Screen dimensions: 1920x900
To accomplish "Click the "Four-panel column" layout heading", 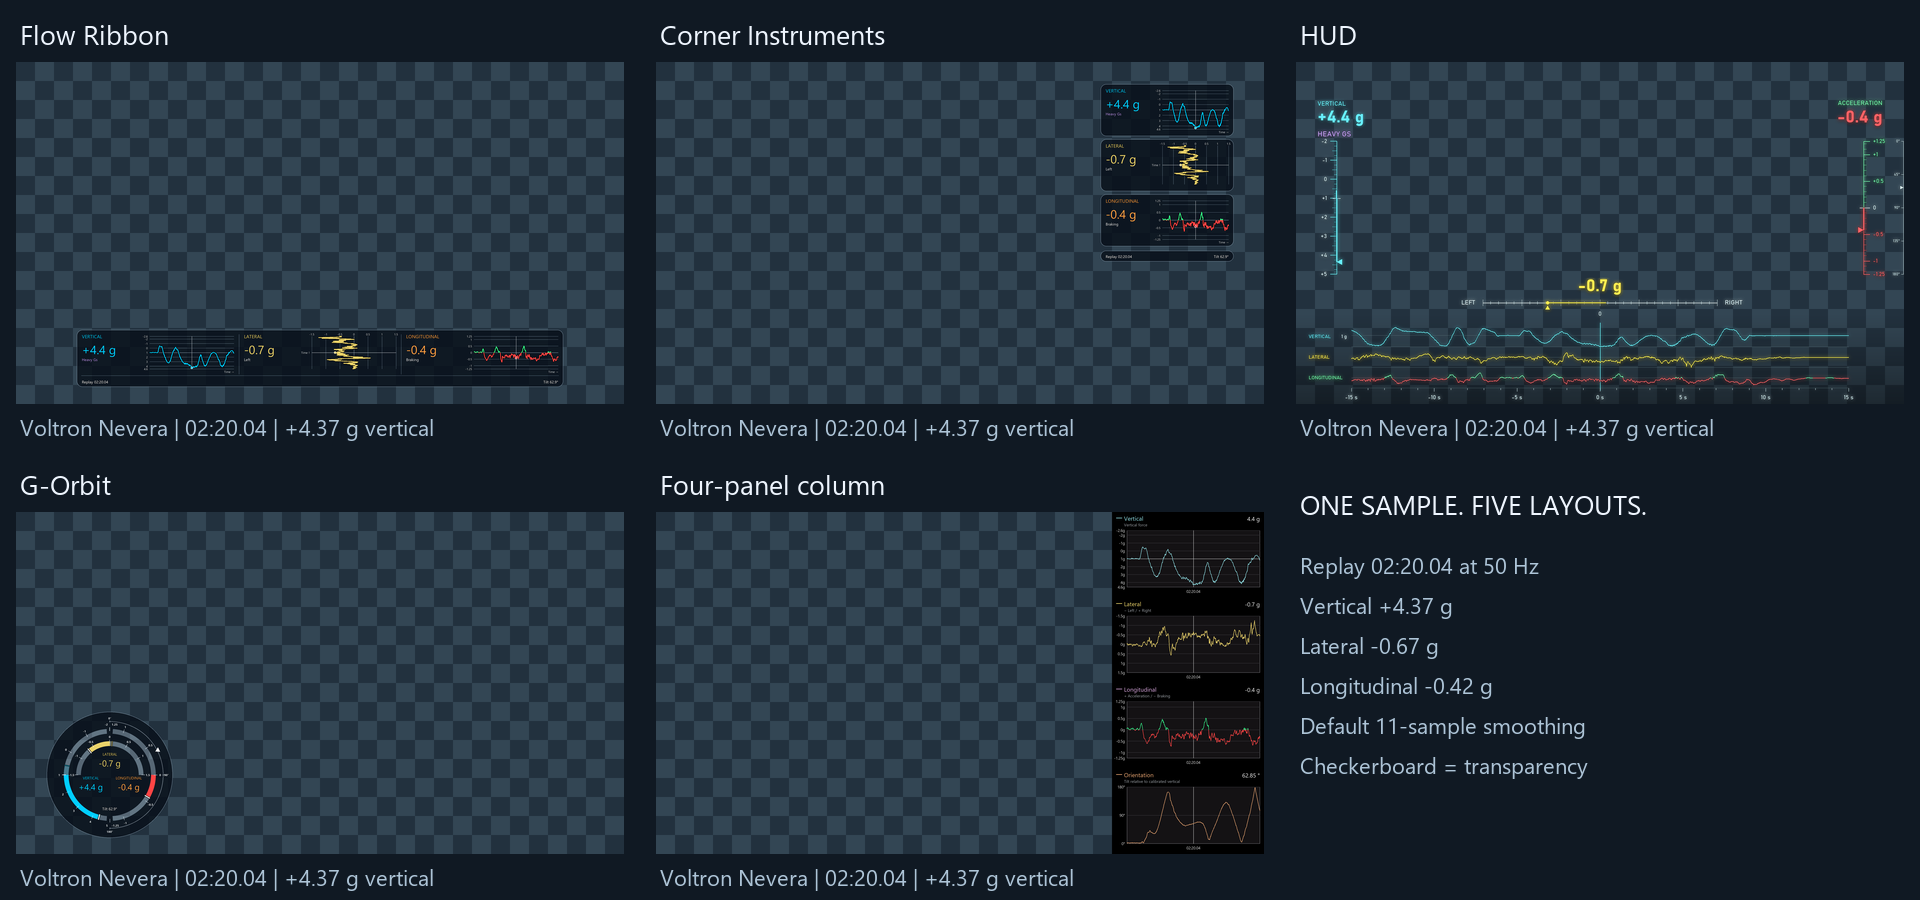I will pos(772,486).
